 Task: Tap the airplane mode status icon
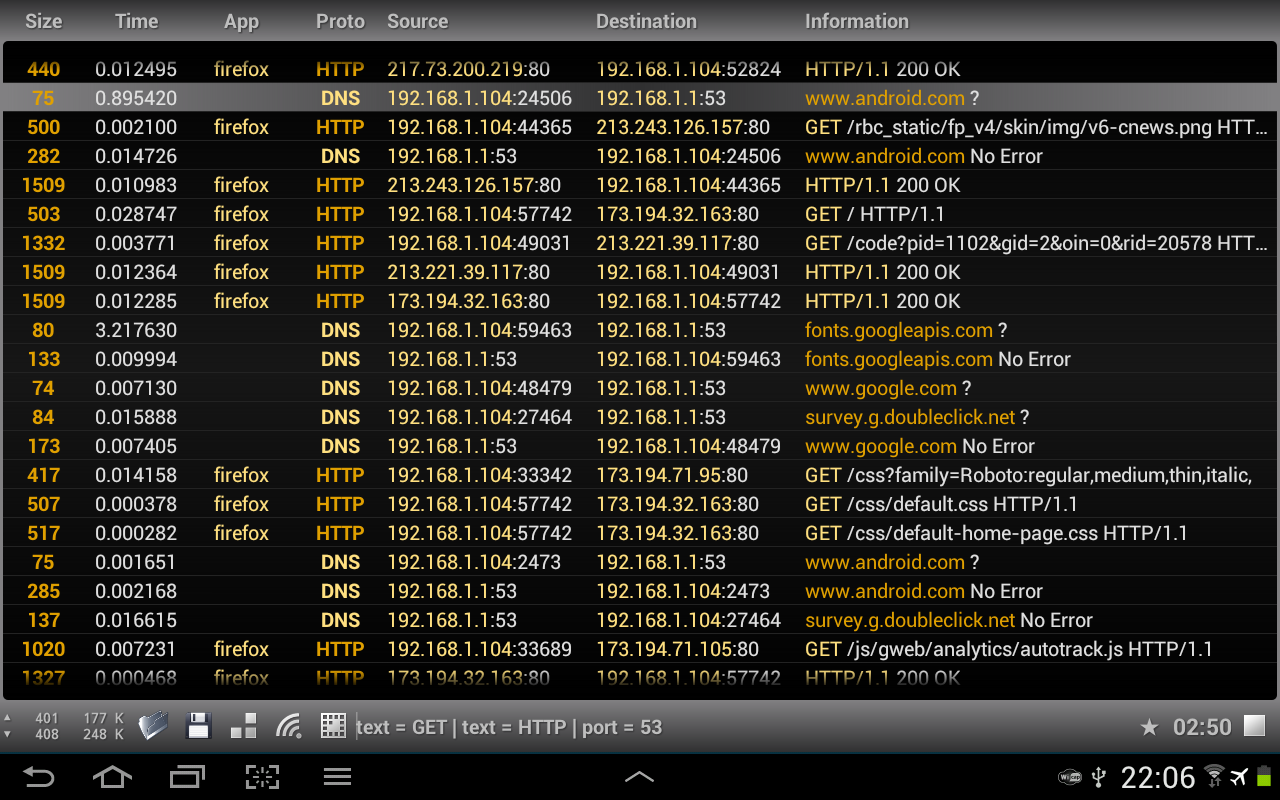pos(1240,777)
